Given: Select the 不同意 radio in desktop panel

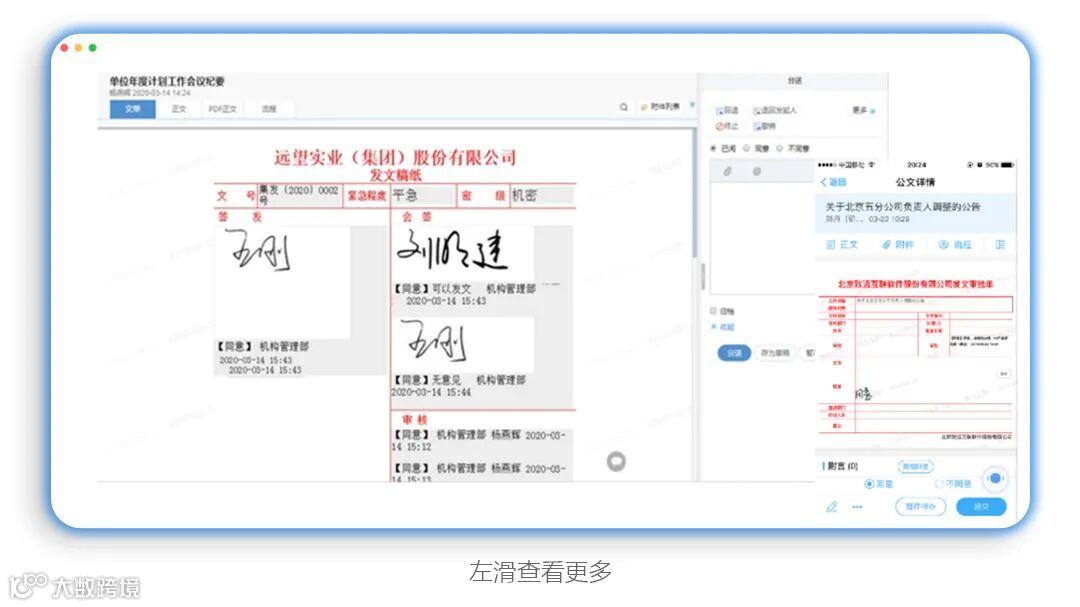Looking at the screenshot, I should [x=780, y=148].
